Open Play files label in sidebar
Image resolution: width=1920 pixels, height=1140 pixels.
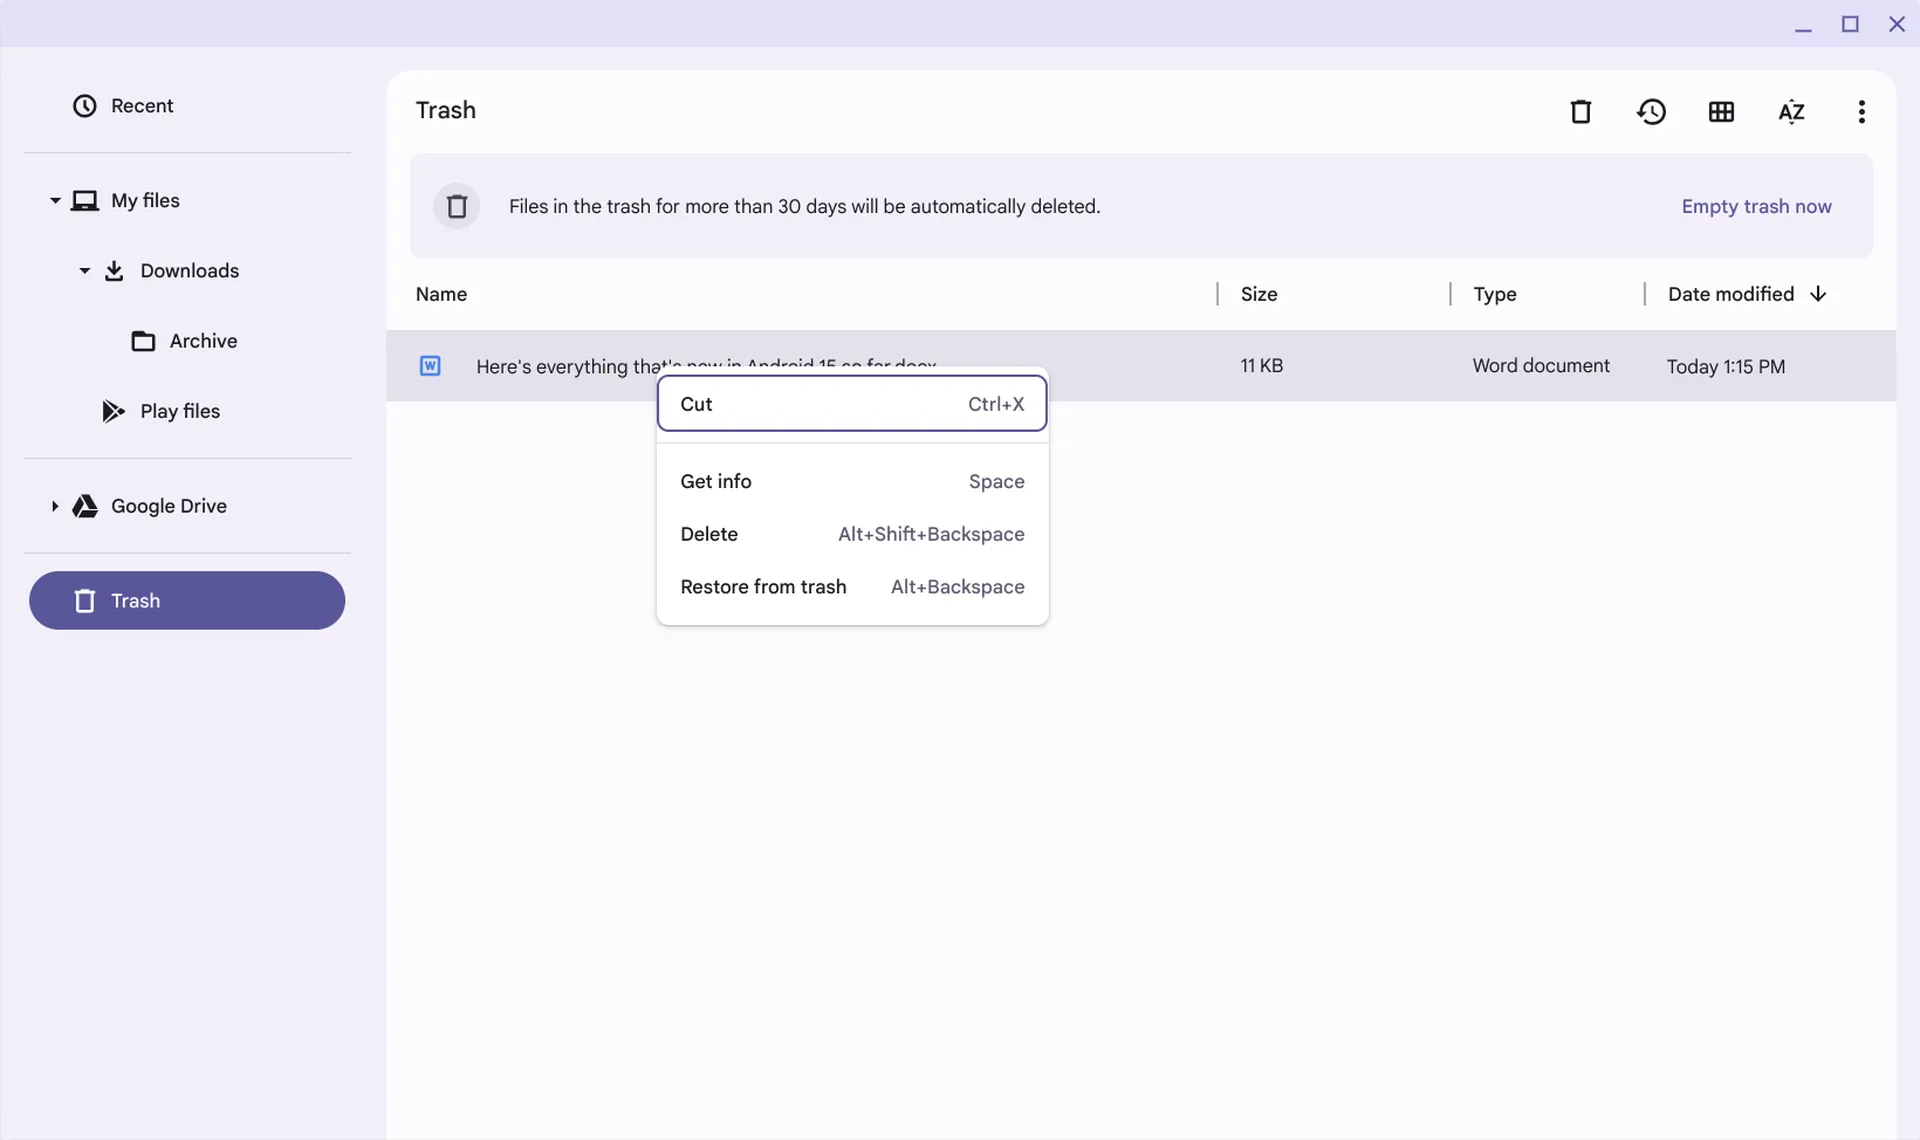[180, 411]
